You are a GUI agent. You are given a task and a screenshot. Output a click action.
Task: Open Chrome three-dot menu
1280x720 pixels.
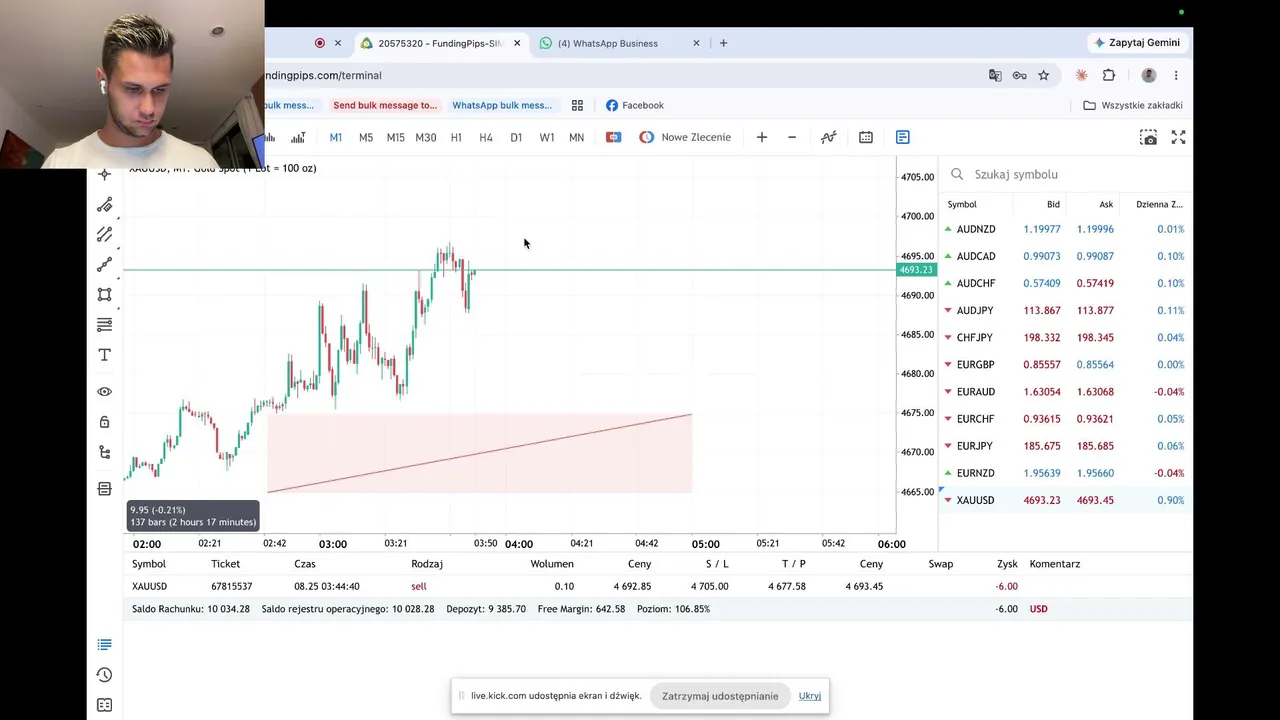click(x=1176, y=75)
